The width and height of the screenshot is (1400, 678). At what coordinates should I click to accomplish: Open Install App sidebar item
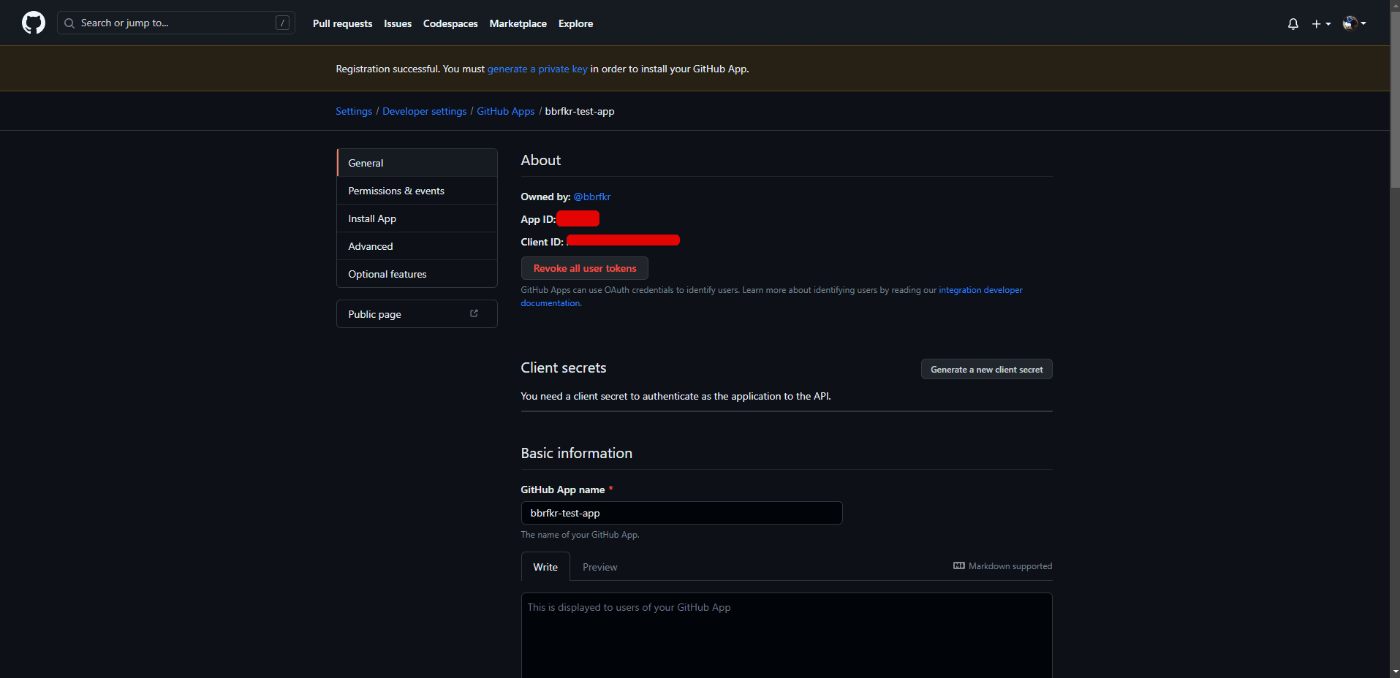[417, 219]
